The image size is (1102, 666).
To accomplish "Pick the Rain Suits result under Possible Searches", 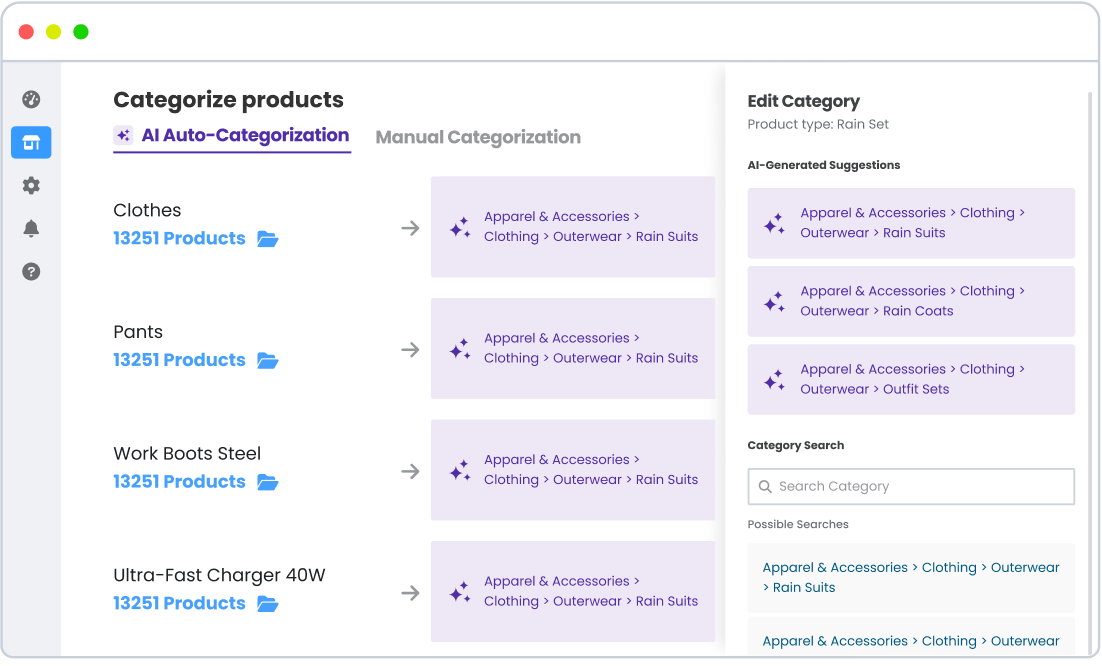I will tap(910, 577).
